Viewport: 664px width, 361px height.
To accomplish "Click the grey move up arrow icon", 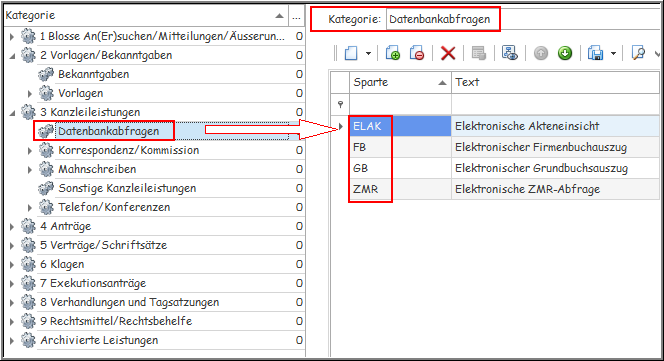I will coord(541,53).
